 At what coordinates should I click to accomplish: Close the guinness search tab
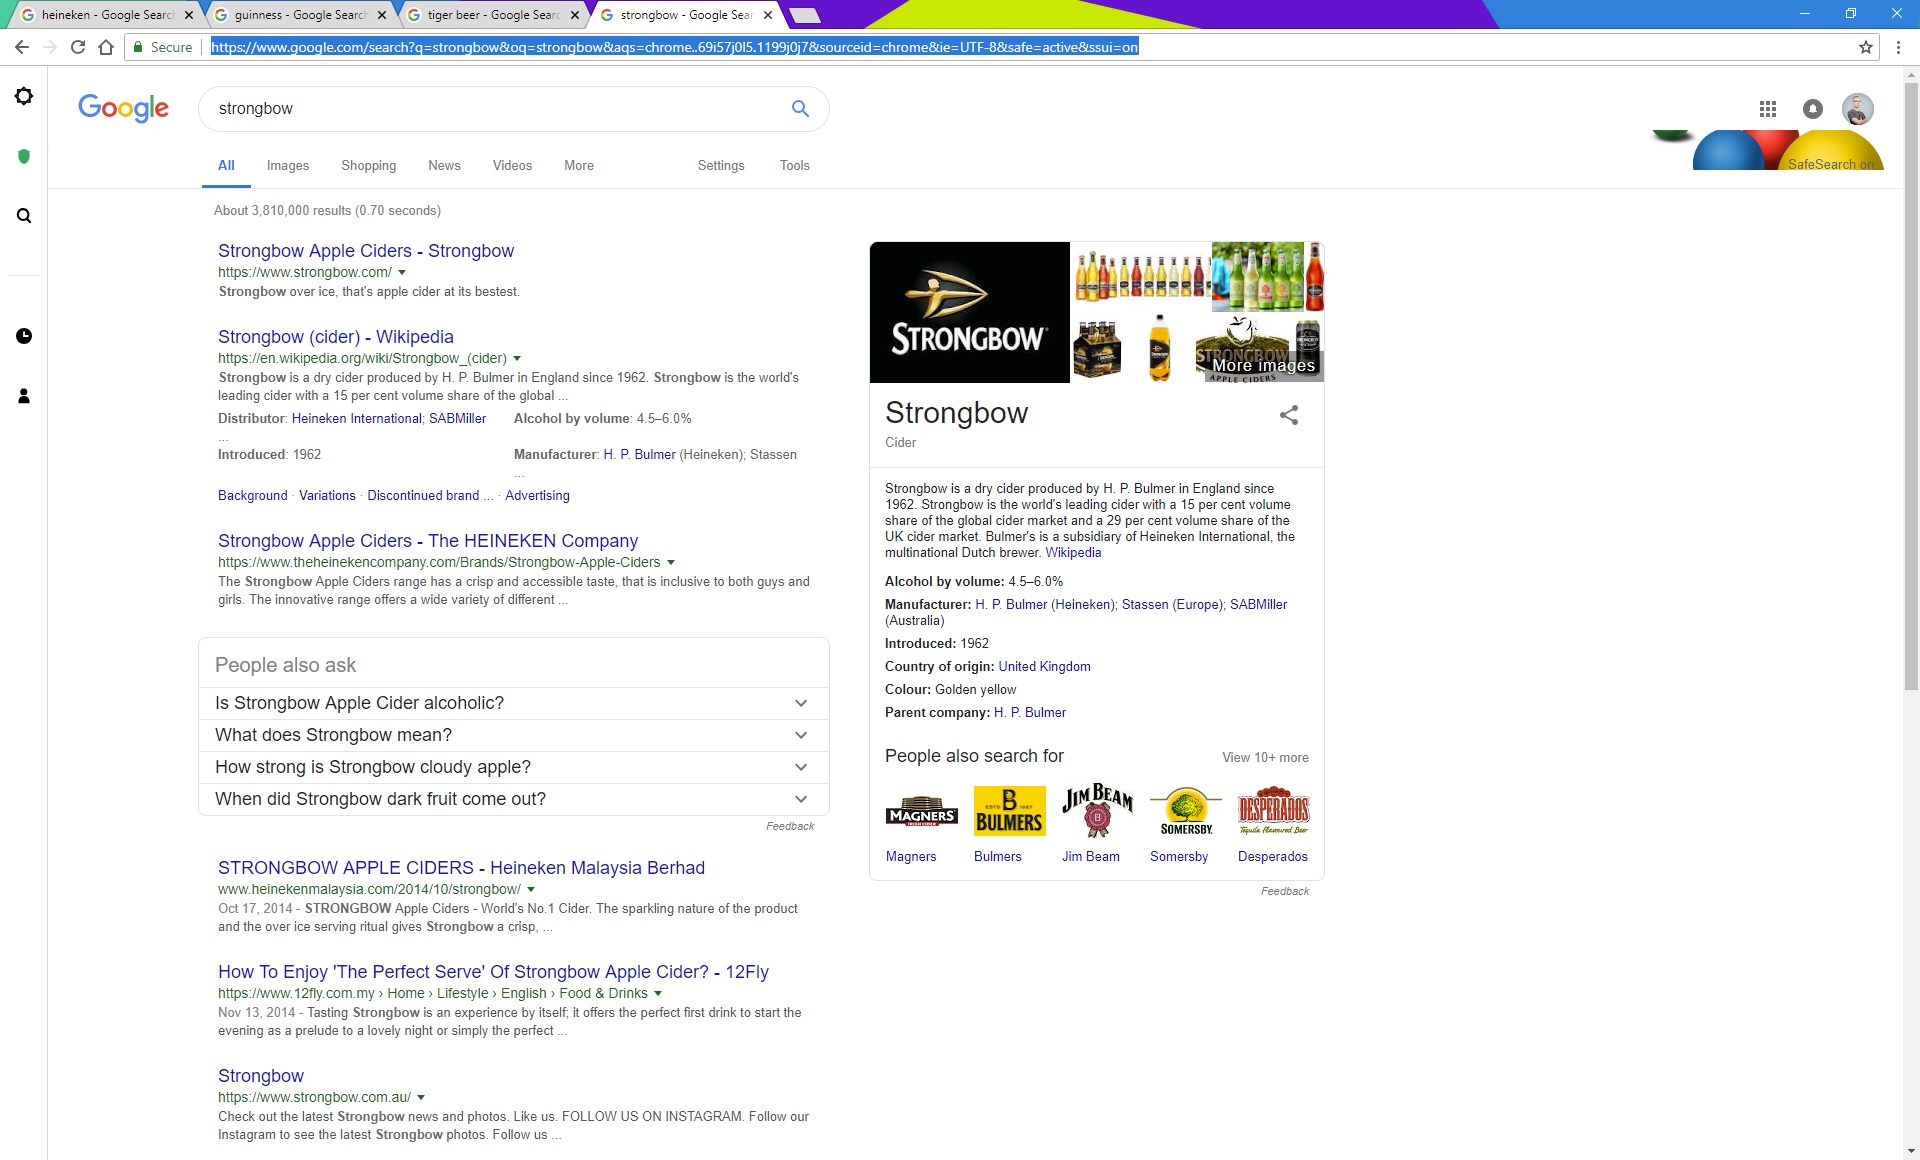(x=381, y=15)
